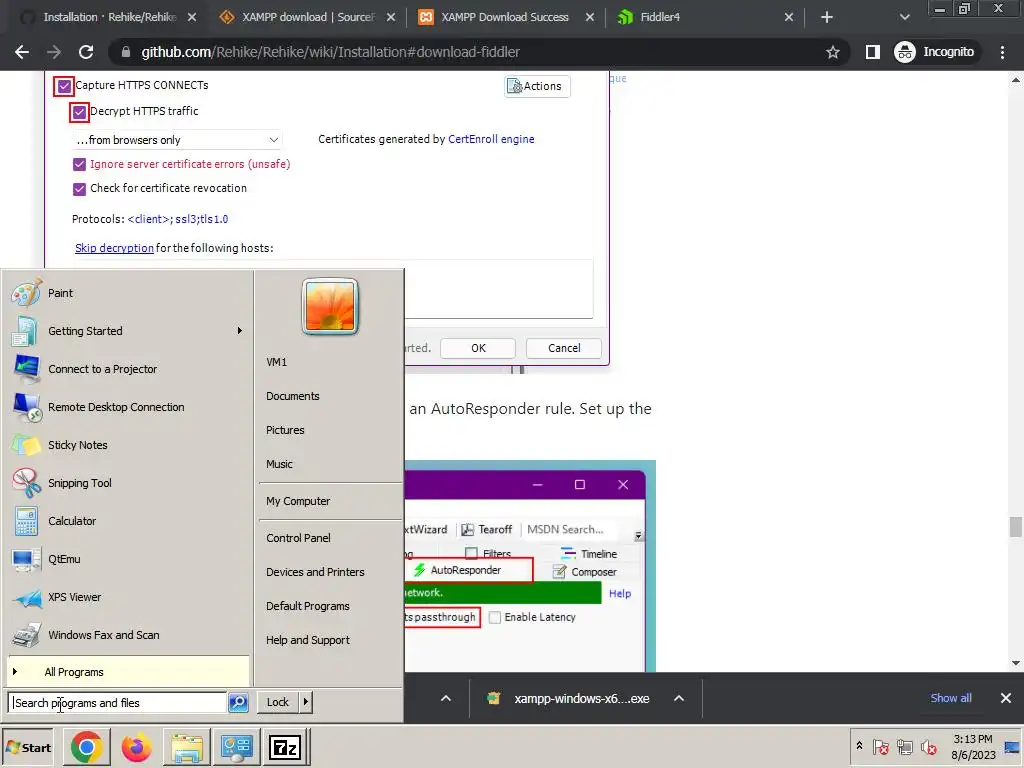Screen dimensions: 1024x768
Task: Click the Search programs and files field
Action: 118,703
